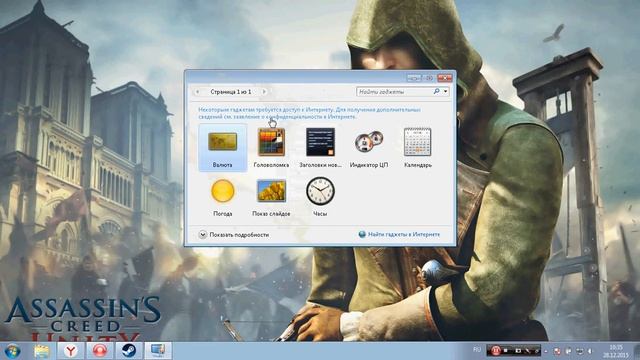Image resolution: width=640 pixels, height=360 pixels.
Task: Select the Индикатор ЦП gadget
Action: click(369, 147)
